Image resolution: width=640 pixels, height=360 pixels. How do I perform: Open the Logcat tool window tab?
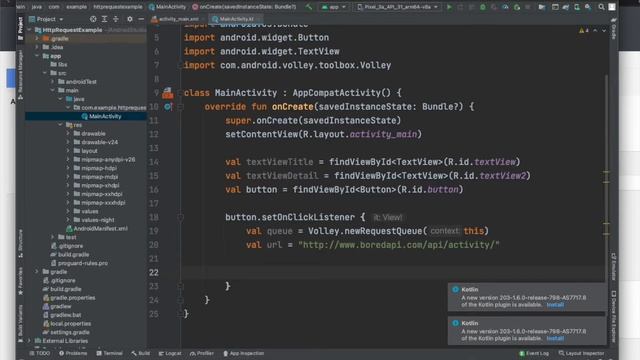(x=170, y=353)
